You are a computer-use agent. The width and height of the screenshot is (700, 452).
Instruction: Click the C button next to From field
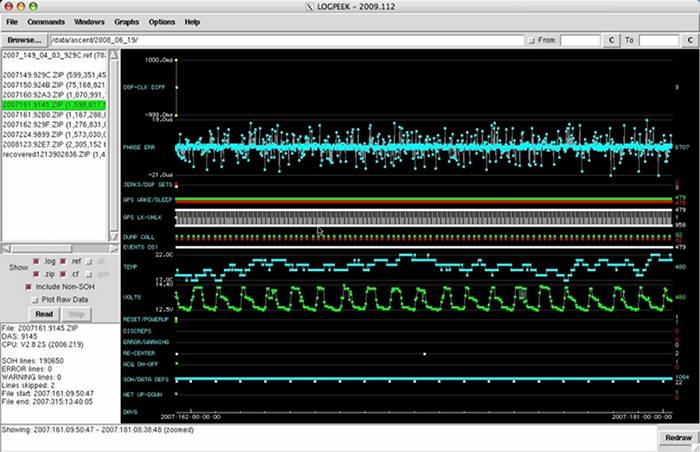pos(611,40)
